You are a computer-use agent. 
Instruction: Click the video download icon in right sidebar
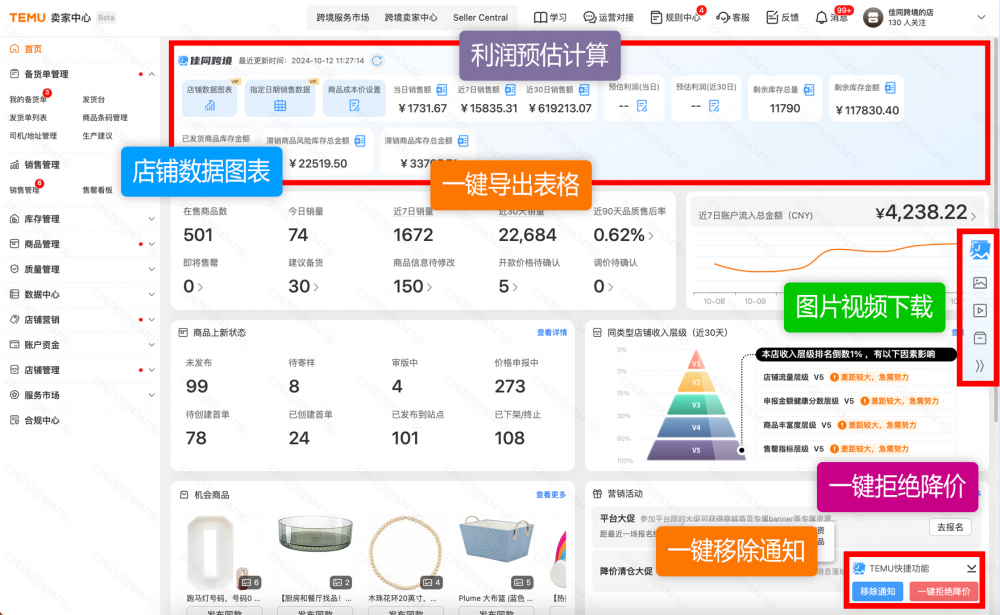[979, 311]
